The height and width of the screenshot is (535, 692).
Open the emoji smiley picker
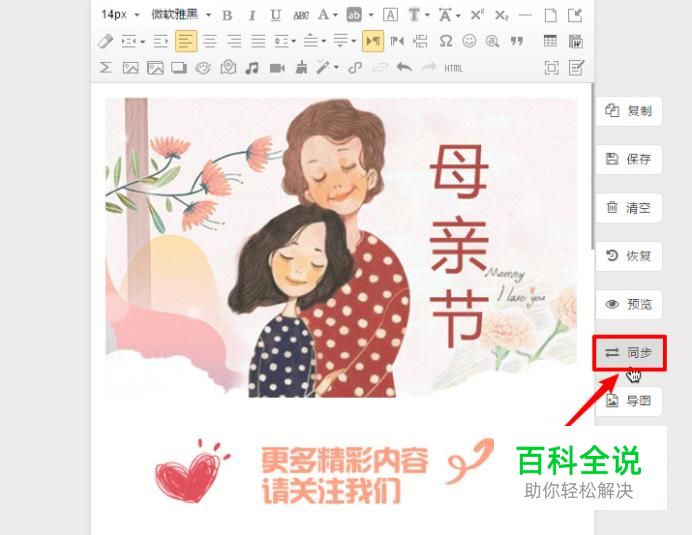point(469,41)
